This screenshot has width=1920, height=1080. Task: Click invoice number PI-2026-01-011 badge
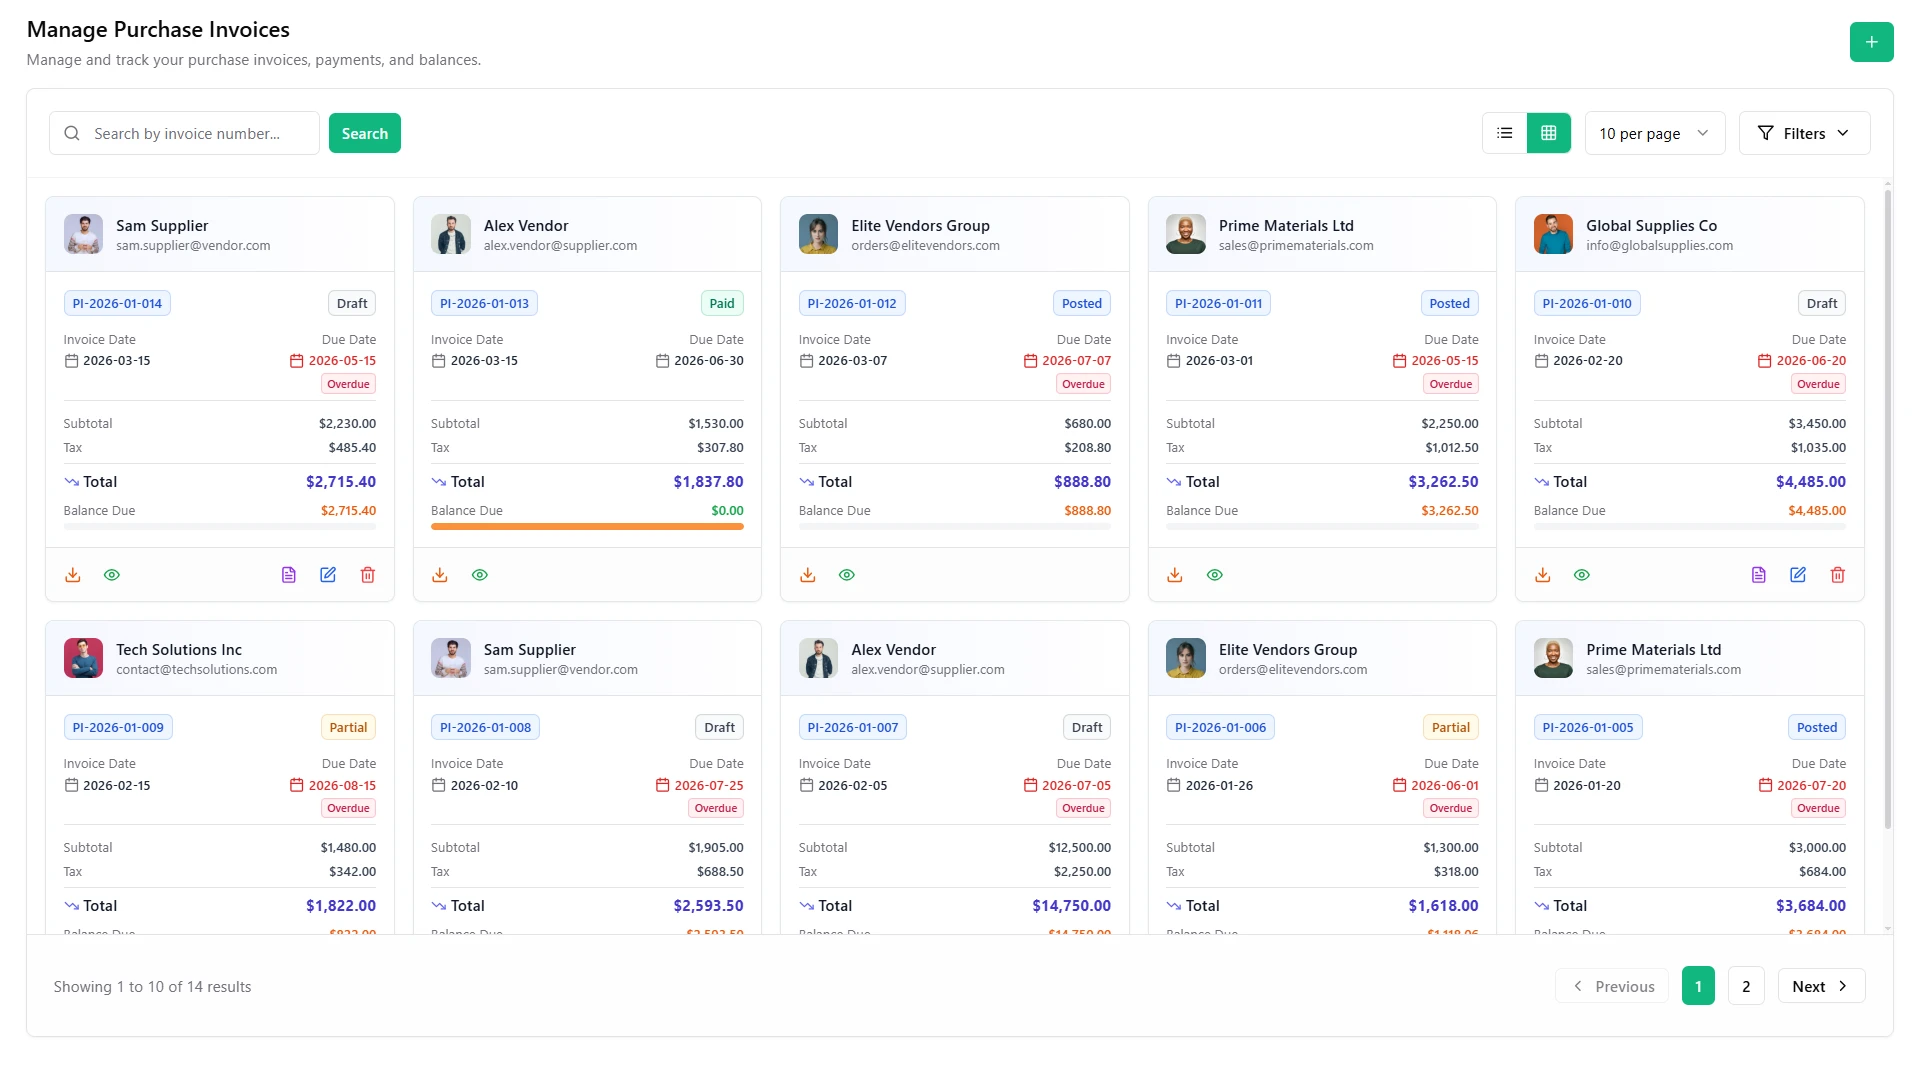coord(1218,303)
